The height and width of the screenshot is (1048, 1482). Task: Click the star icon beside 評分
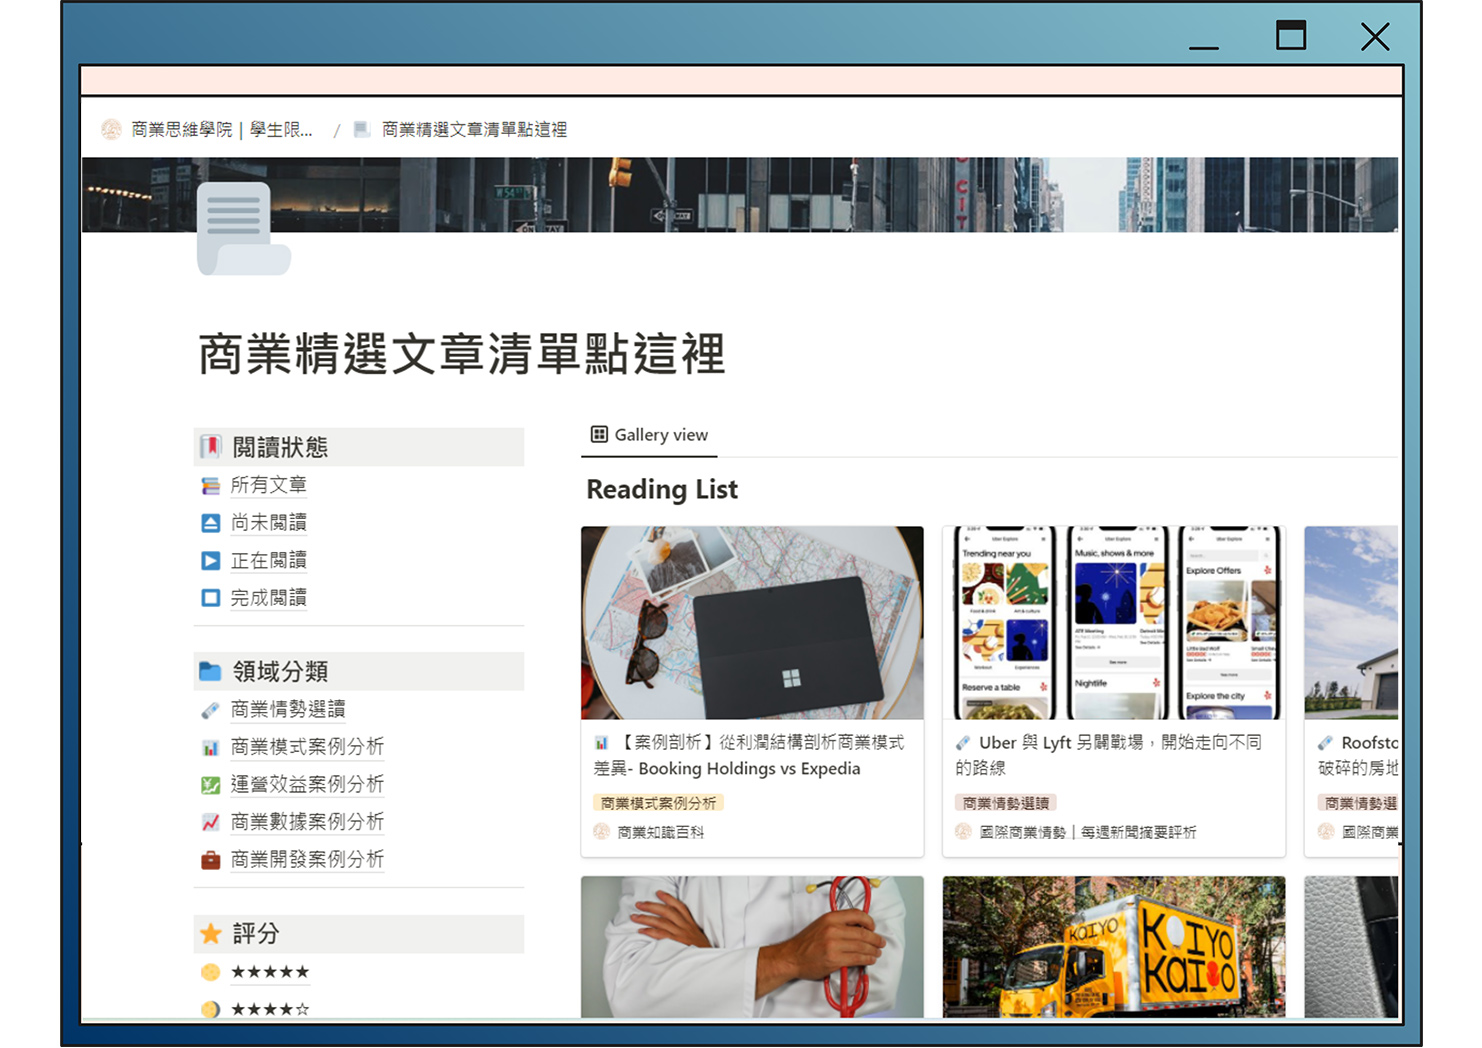[x=210, y=934]
